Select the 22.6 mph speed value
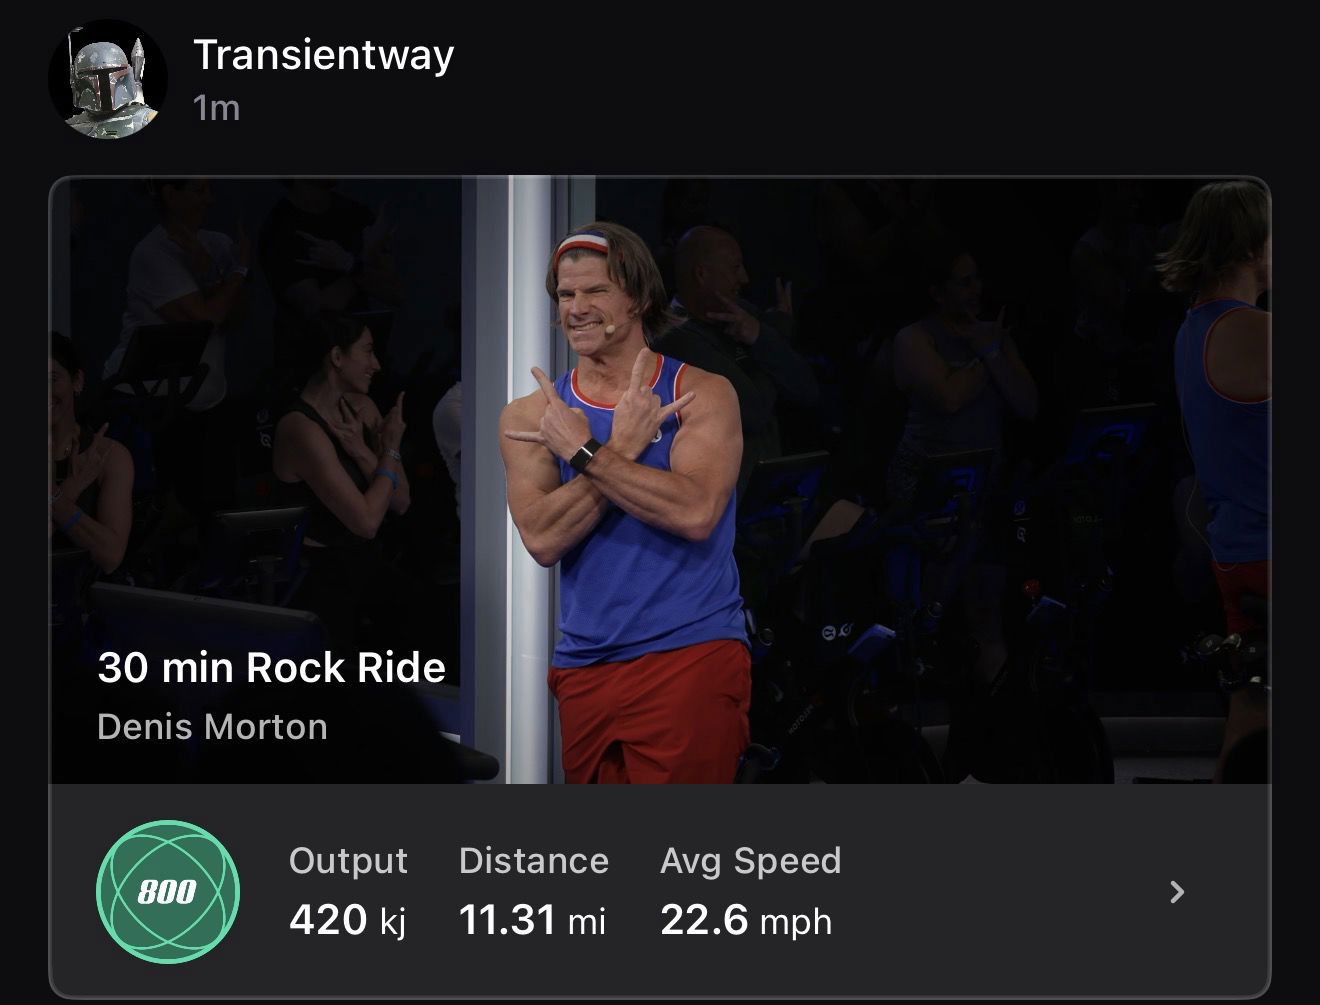1320x1005 pixels. click(746, 920)
